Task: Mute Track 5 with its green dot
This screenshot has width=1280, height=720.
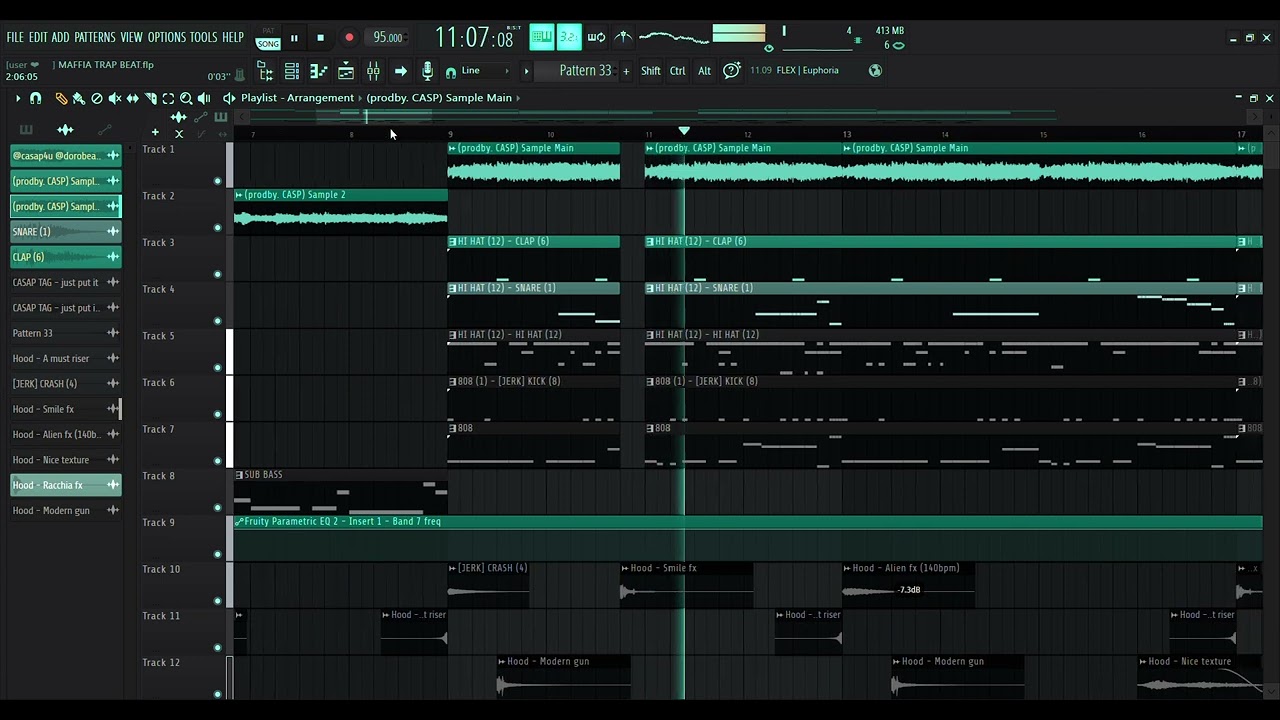Action: (x=217, y=368)
